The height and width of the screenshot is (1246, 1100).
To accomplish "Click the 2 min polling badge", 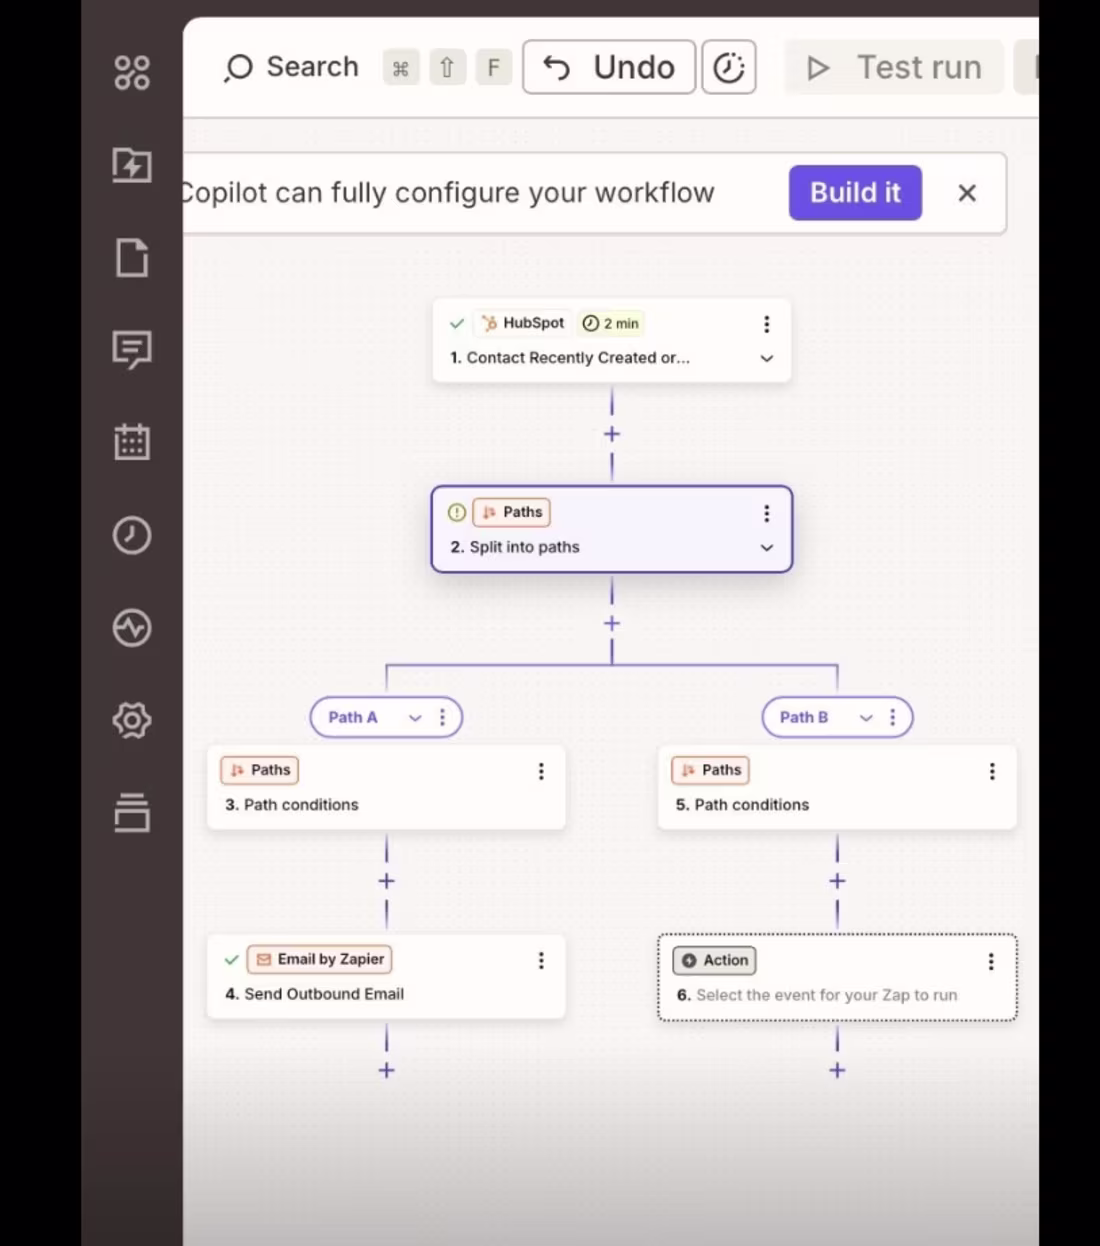I will click(x=611, y=323).
